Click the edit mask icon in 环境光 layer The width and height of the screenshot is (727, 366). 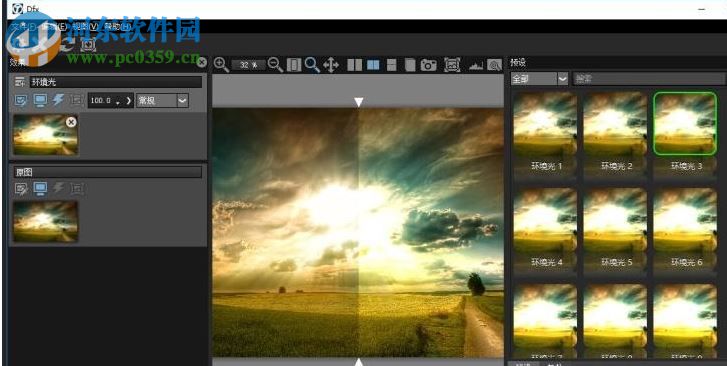tap(21, 100)
